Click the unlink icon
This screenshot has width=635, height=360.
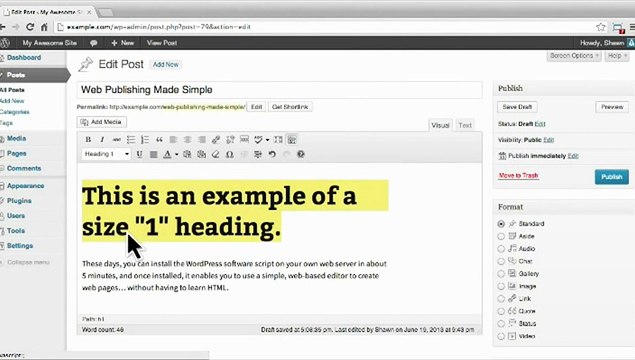(230, 140)
